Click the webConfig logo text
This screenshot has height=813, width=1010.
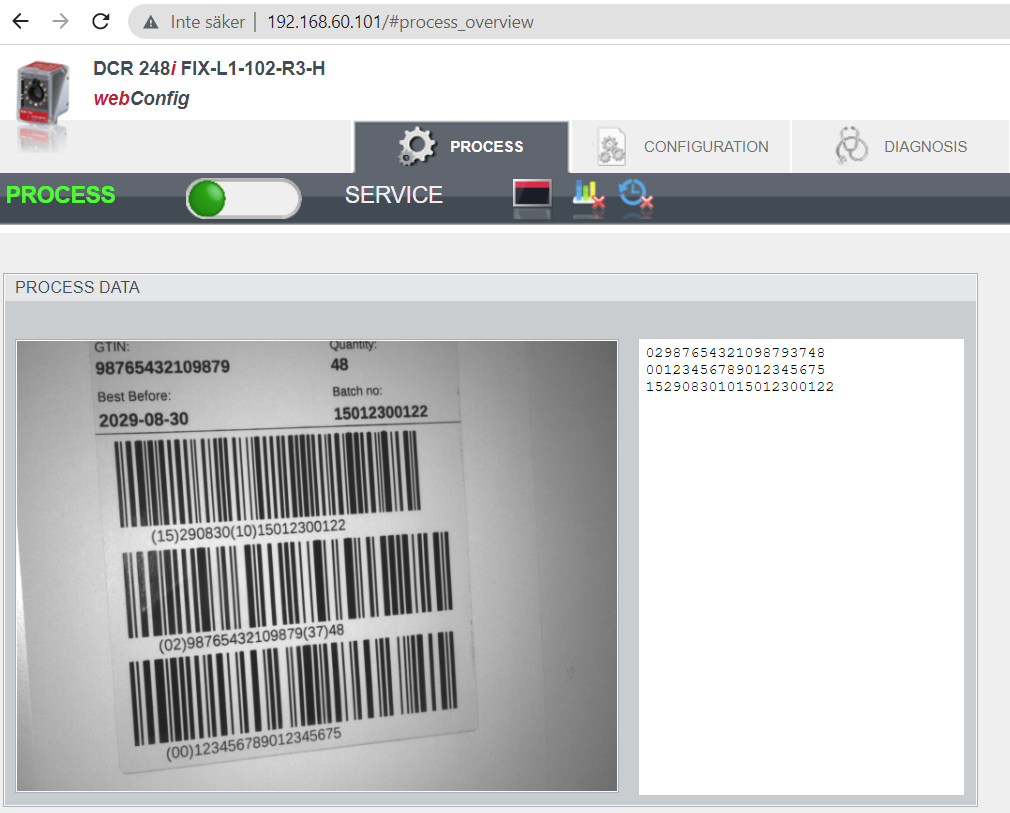click(142, 98)
